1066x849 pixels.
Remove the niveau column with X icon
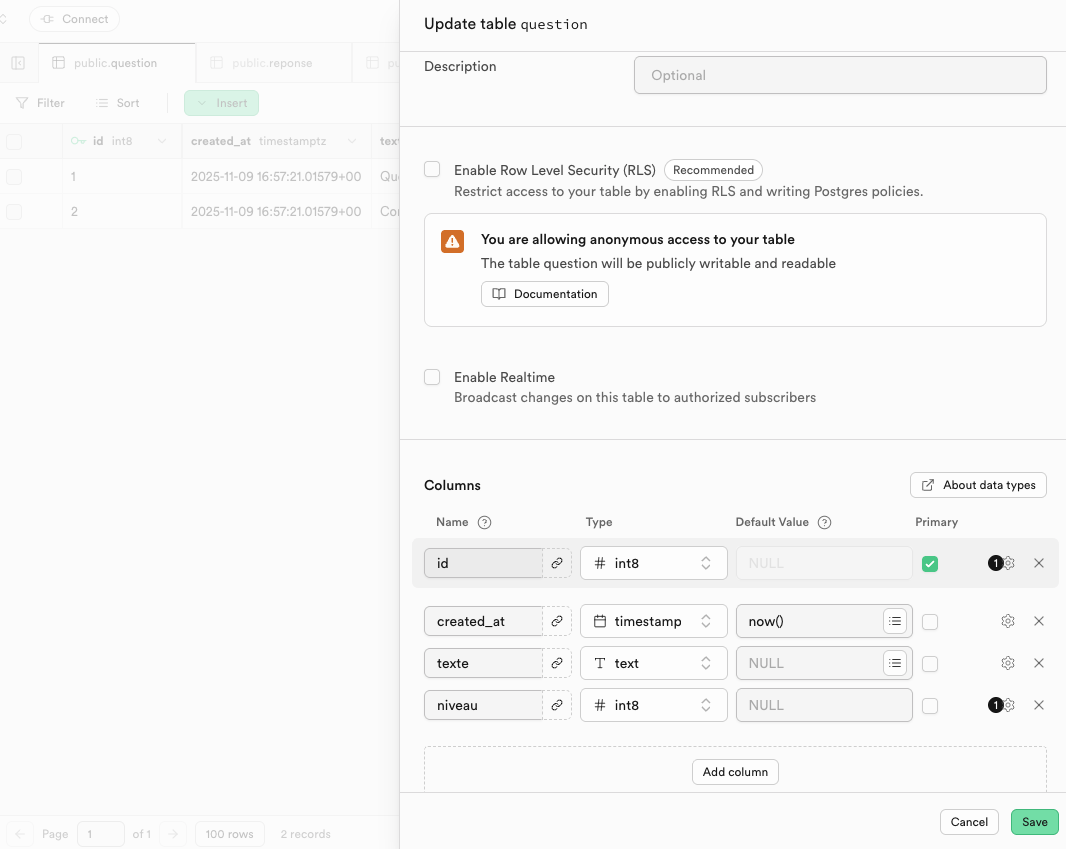(x=1039, y=705)
